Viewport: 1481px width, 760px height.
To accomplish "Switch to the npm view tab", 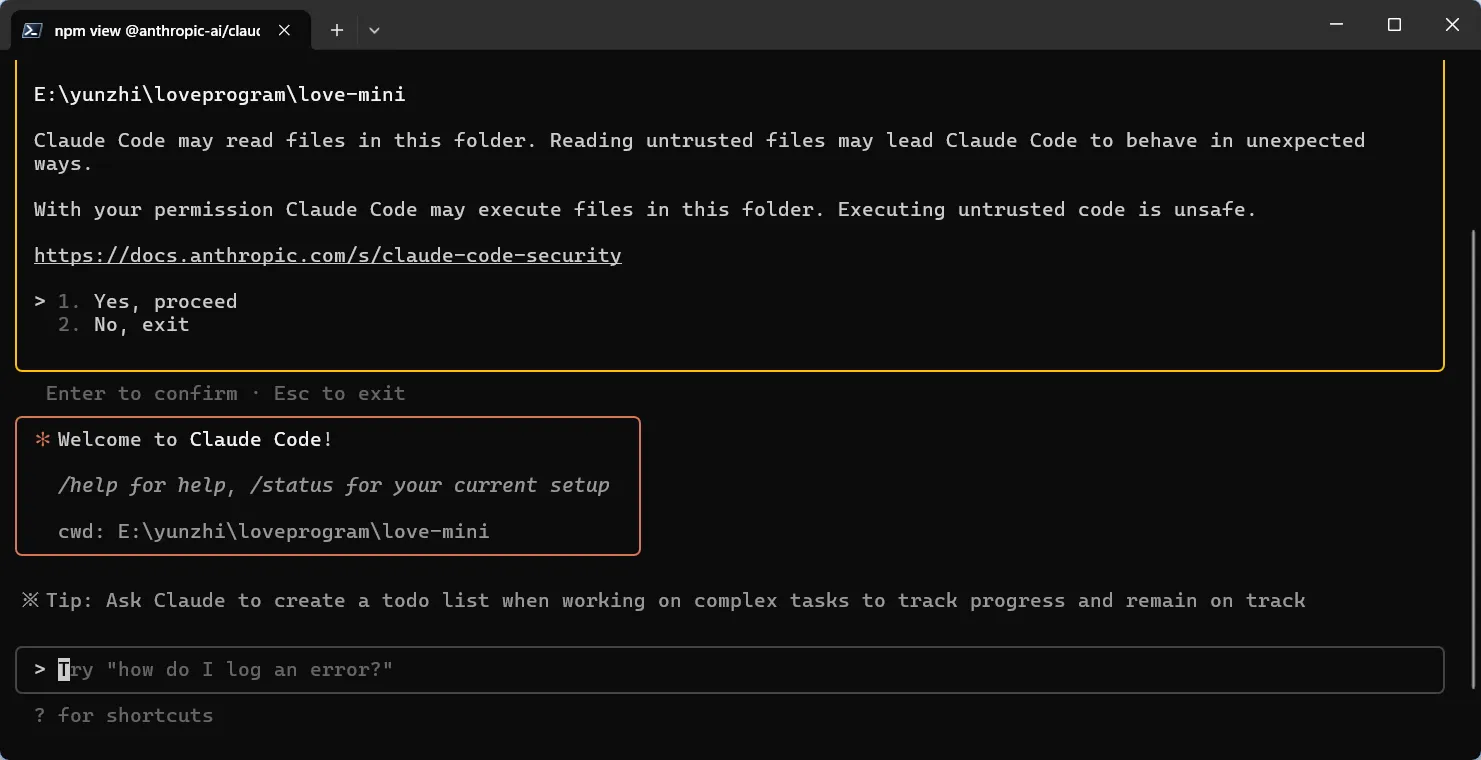I will coord(157,30).
